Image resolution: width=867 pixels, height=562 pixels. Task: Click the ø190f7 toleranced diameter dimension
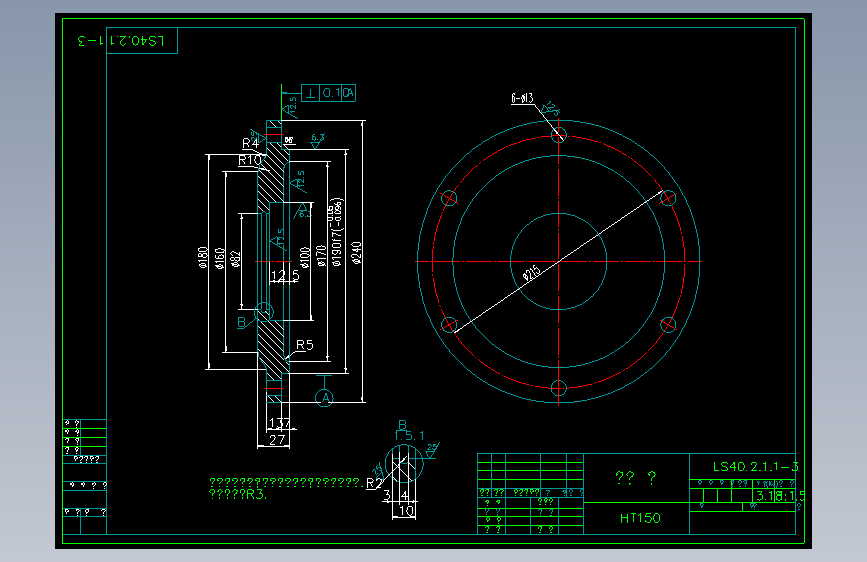(336, 232)
